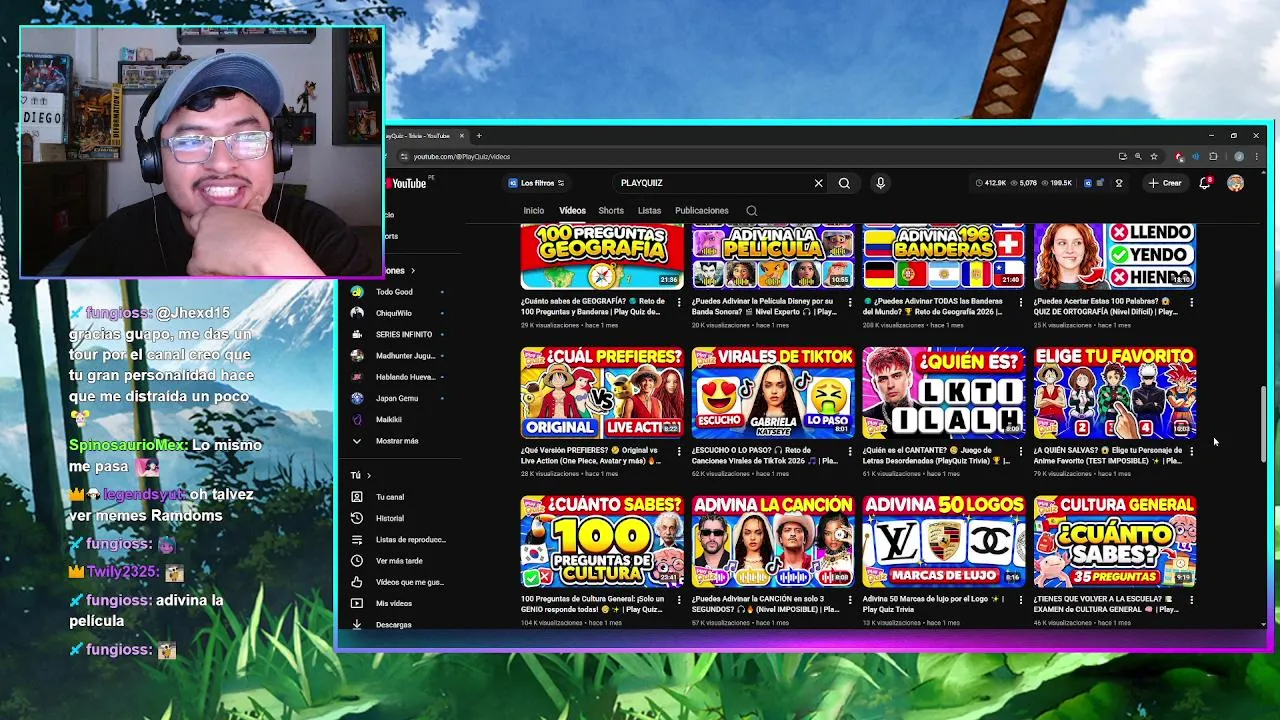
Task: Open options menu for Adivina 50 Marcas video
Action: coord(1021,600)
